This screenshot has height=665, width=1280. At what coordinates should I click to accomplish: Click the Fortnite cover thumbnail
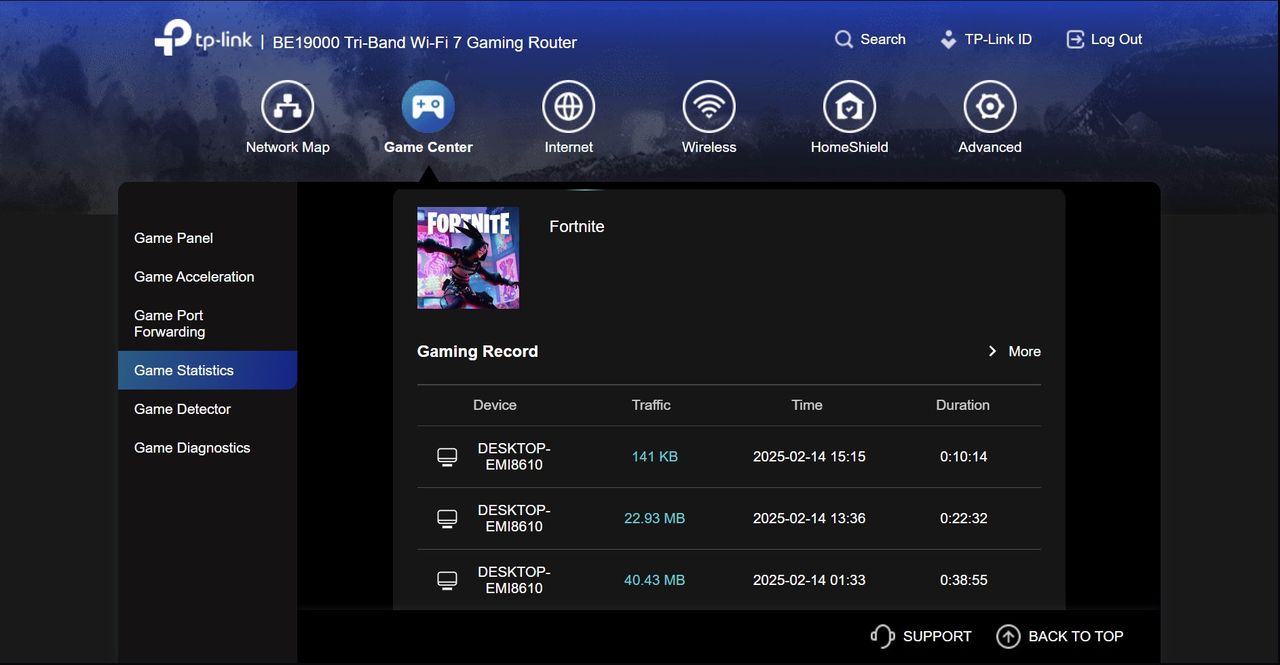(x=468, y=258)
